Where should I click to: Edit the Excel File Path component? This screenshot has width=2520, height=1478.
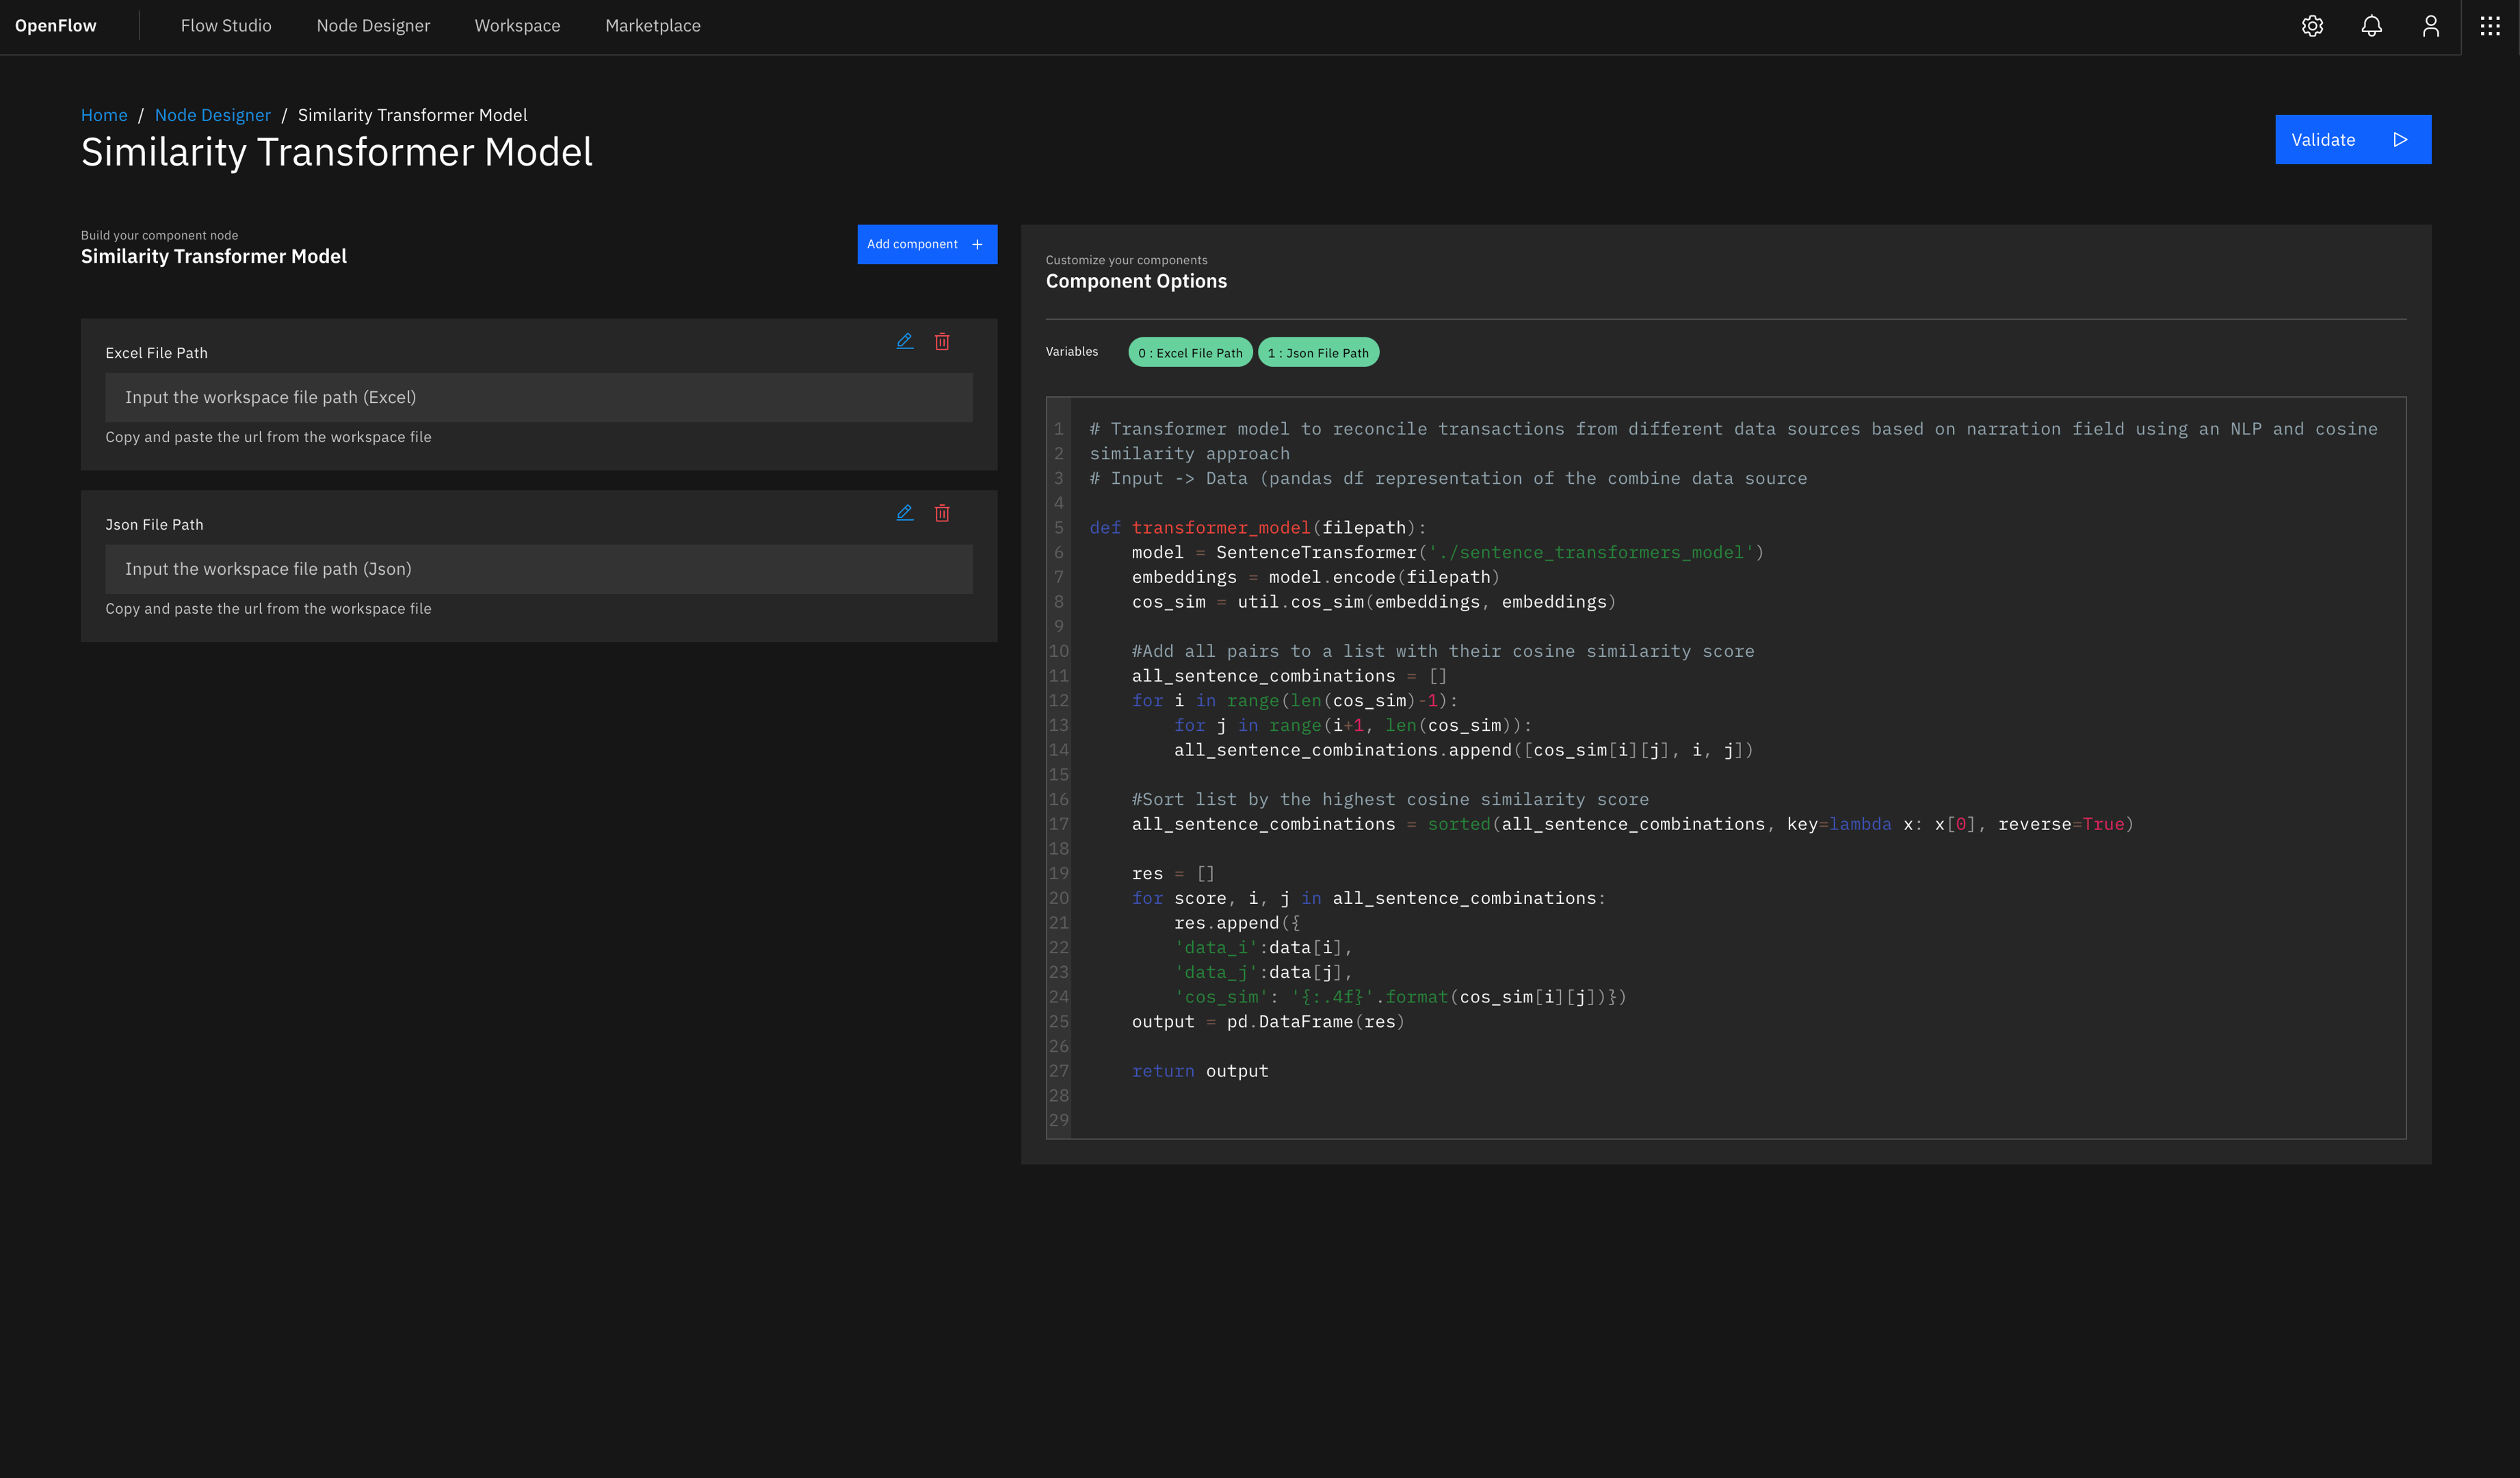point(904,341)
